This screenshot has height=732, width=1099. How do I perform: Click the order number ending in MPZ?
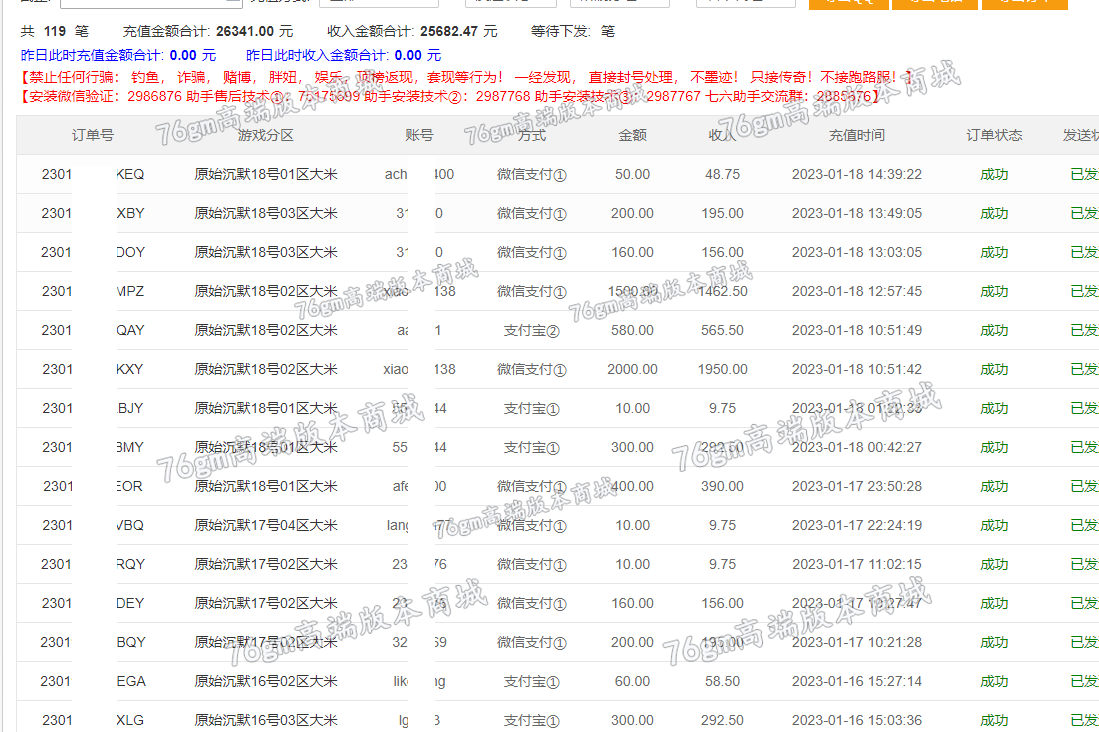tap(93, 292)
